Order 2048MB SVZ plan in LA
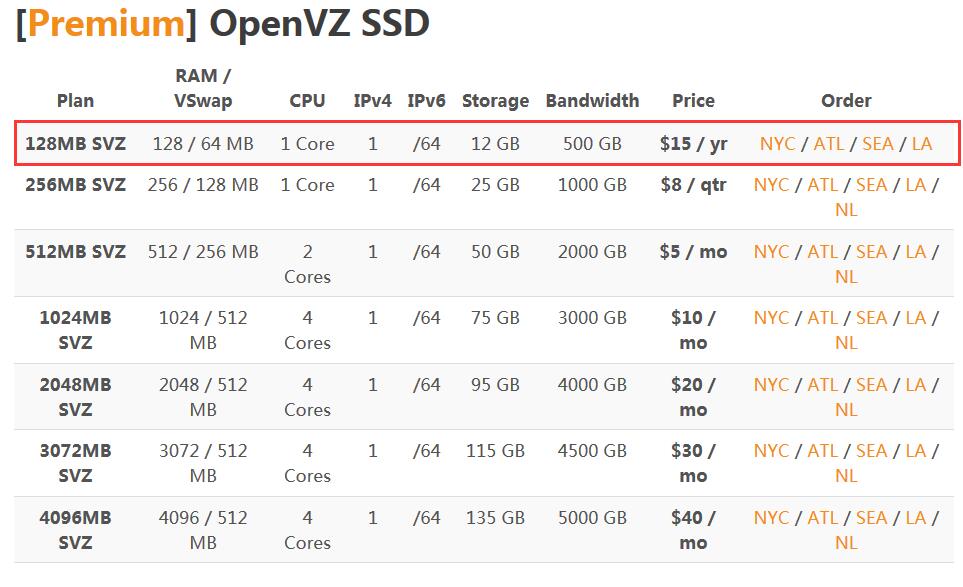 916,385
